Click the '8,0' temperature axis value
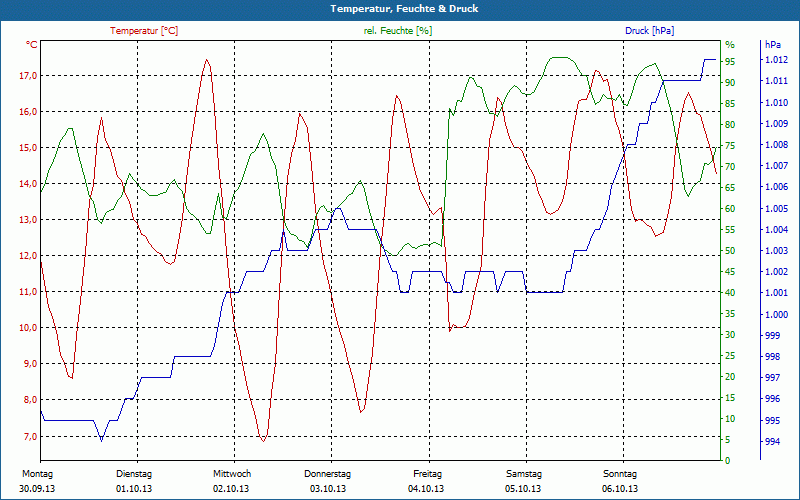The width and height of the screenshot is (800, 500). 30,400
